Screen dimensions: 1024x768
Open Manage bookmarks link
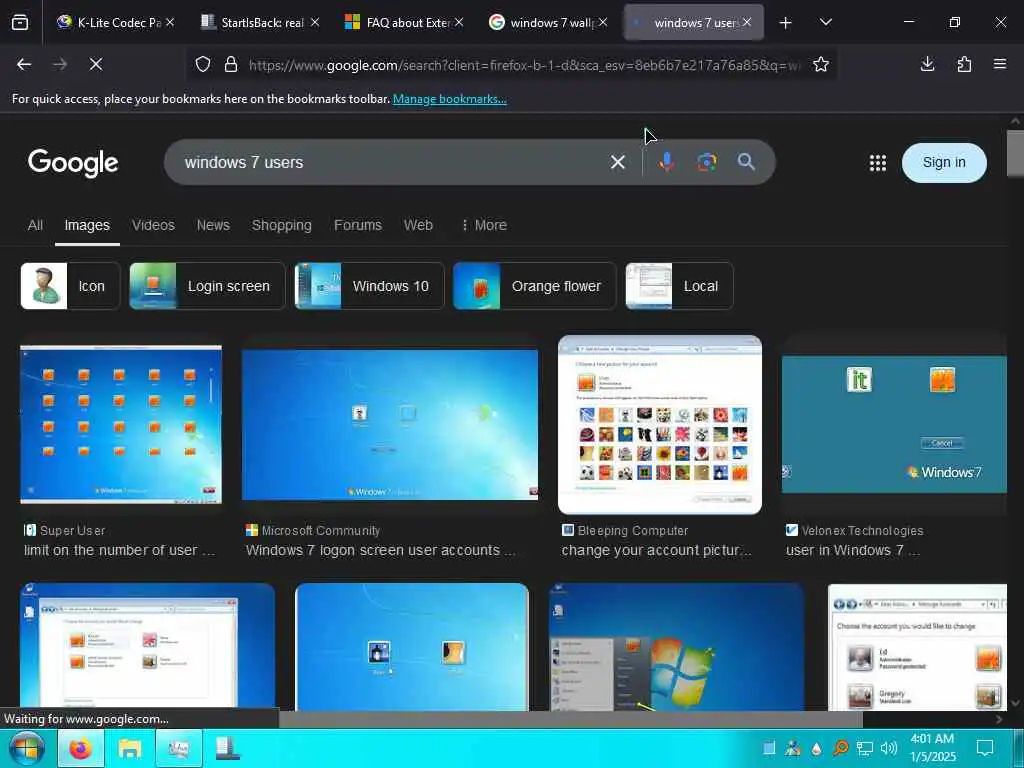(x=449, y=99)
